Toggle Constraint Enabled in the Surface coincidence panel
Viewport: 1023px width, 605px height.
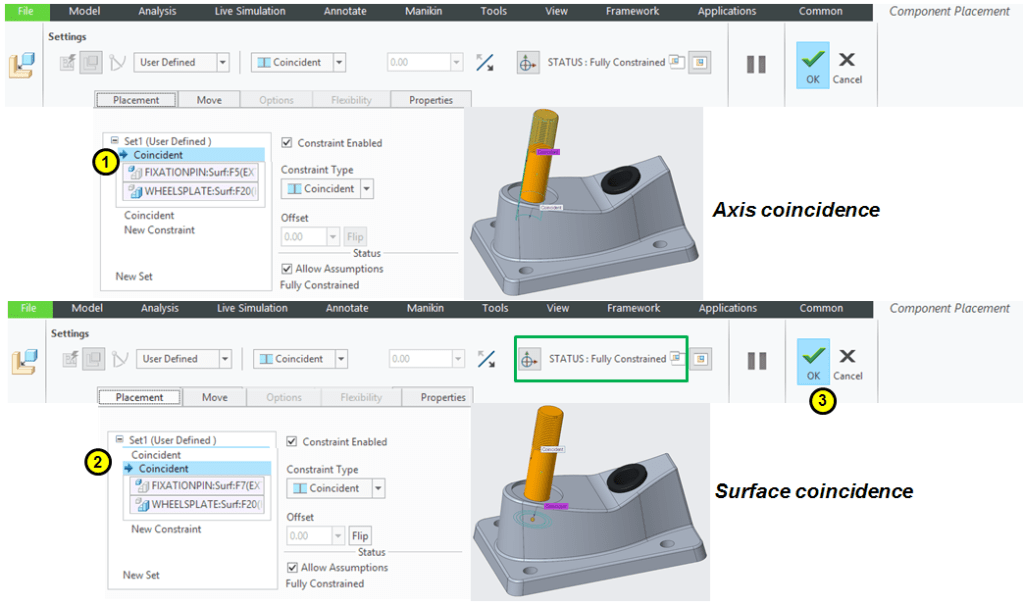click(292, 442)
